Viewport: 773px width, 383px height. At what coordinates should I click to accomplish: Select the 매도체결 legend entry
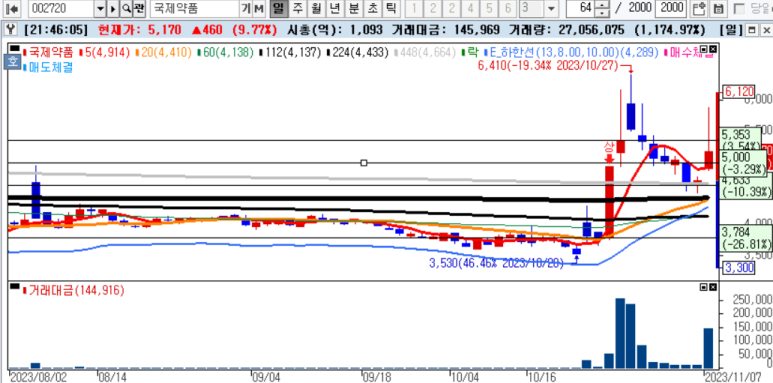49,68
